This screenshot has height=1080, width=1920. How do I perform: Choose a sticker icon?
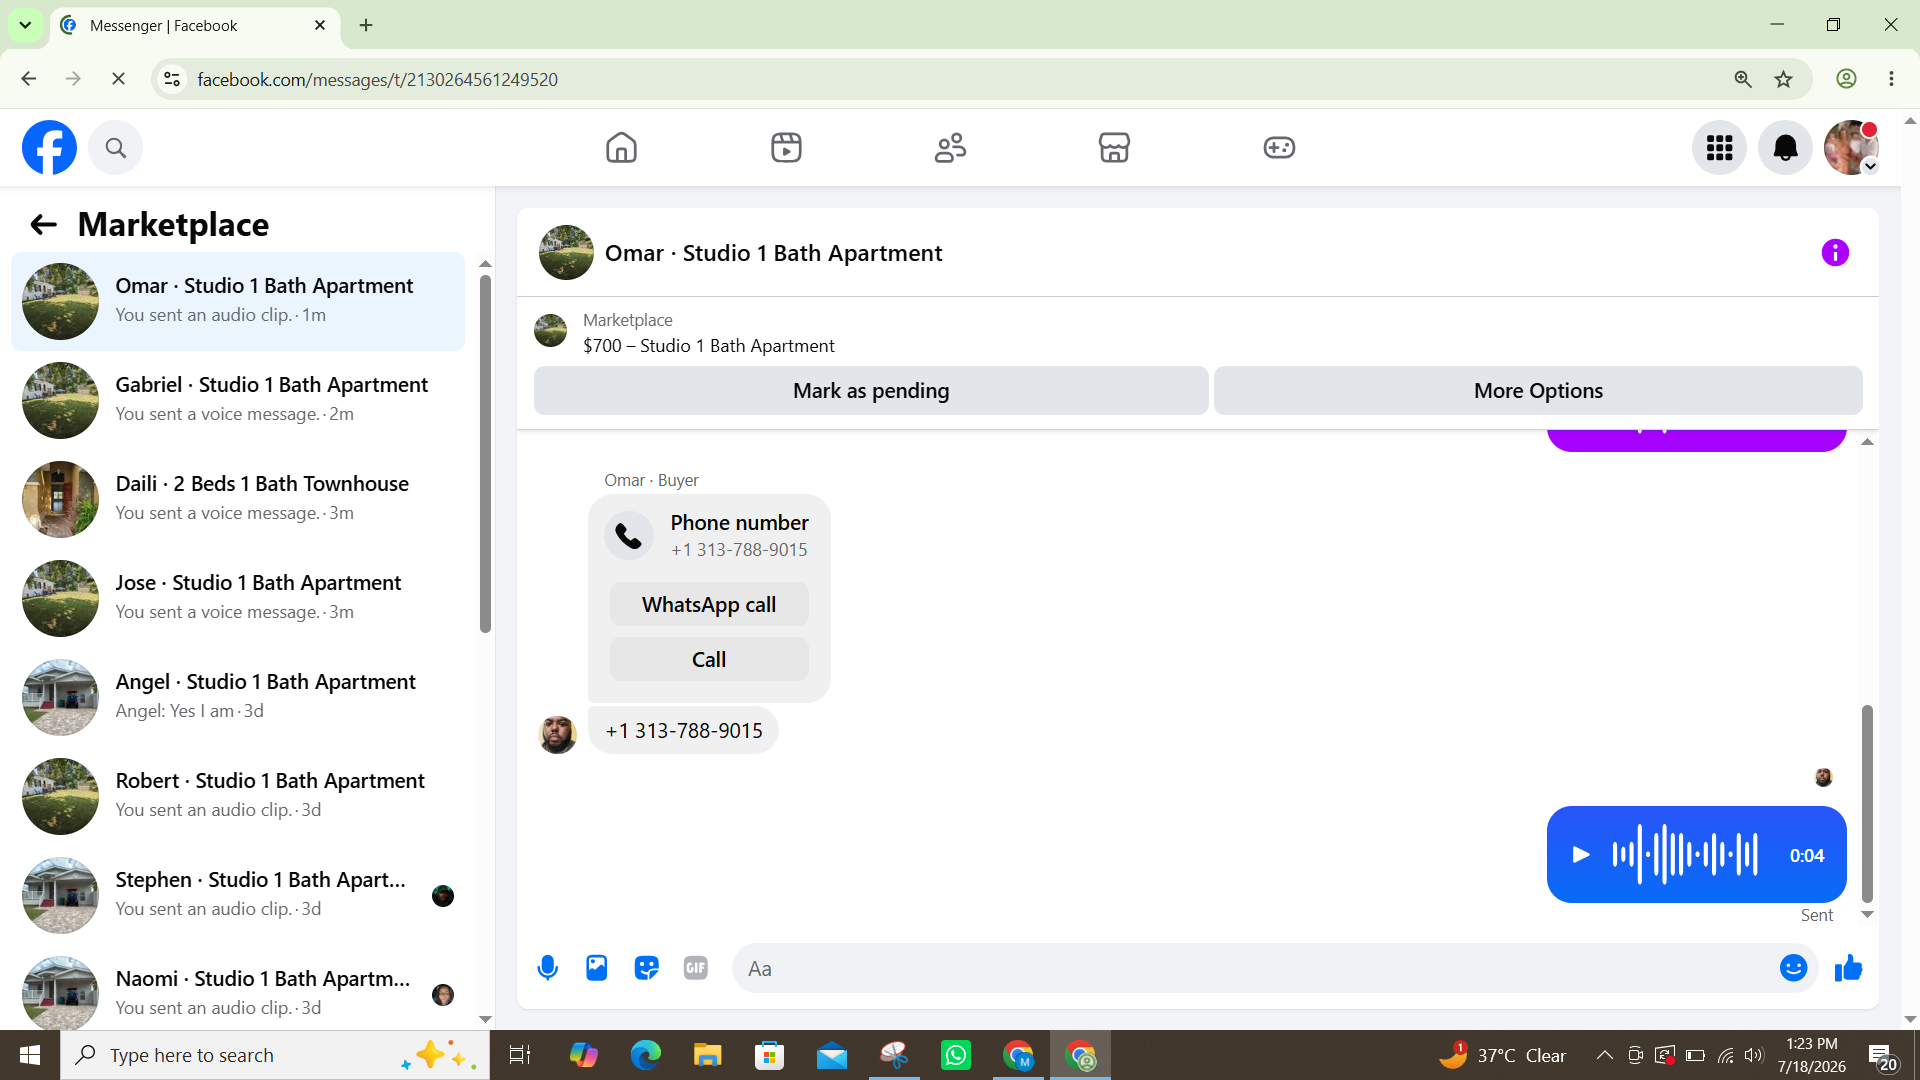pos(646,968)
